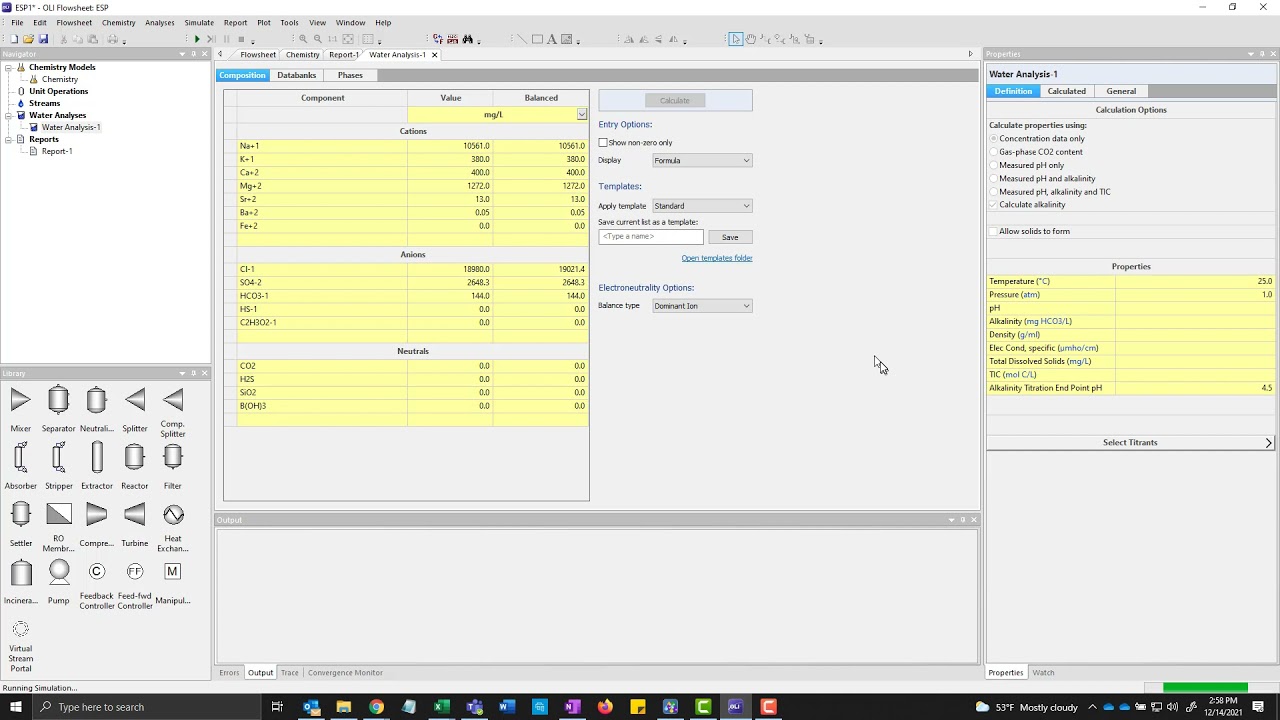The width and height of the screenshot is (1280, 720).
Task: Click the template Save button
Action: point(730,237)
